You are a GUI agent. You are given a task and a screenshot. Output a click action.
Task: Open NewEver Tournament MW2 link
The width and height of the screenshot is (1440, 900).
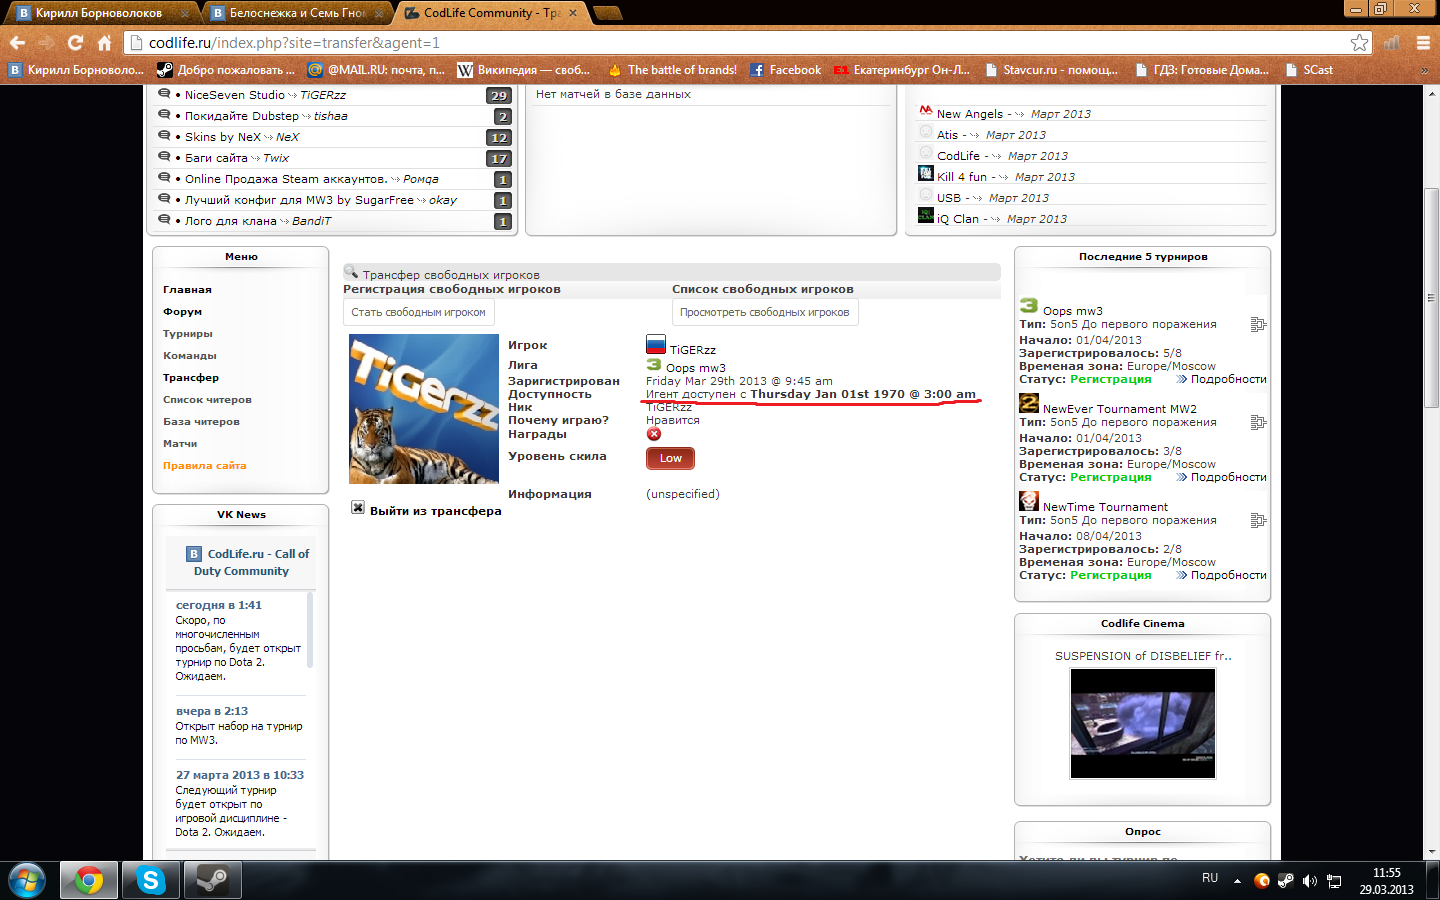tap(1120, 409)
